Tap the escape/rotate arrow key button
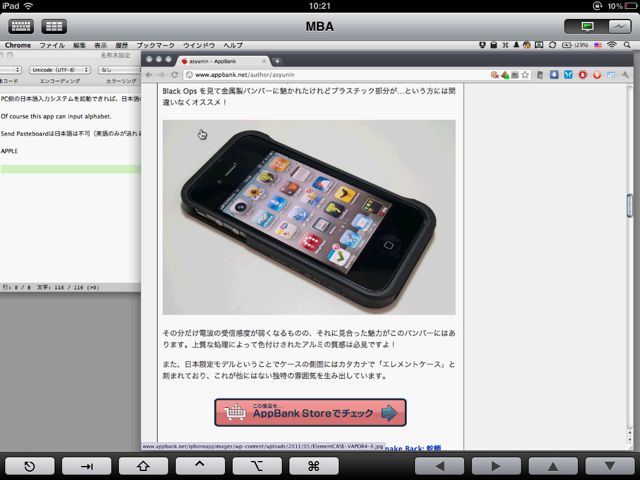640x480 pixels. pyautogui.click(x=29, y=466)
